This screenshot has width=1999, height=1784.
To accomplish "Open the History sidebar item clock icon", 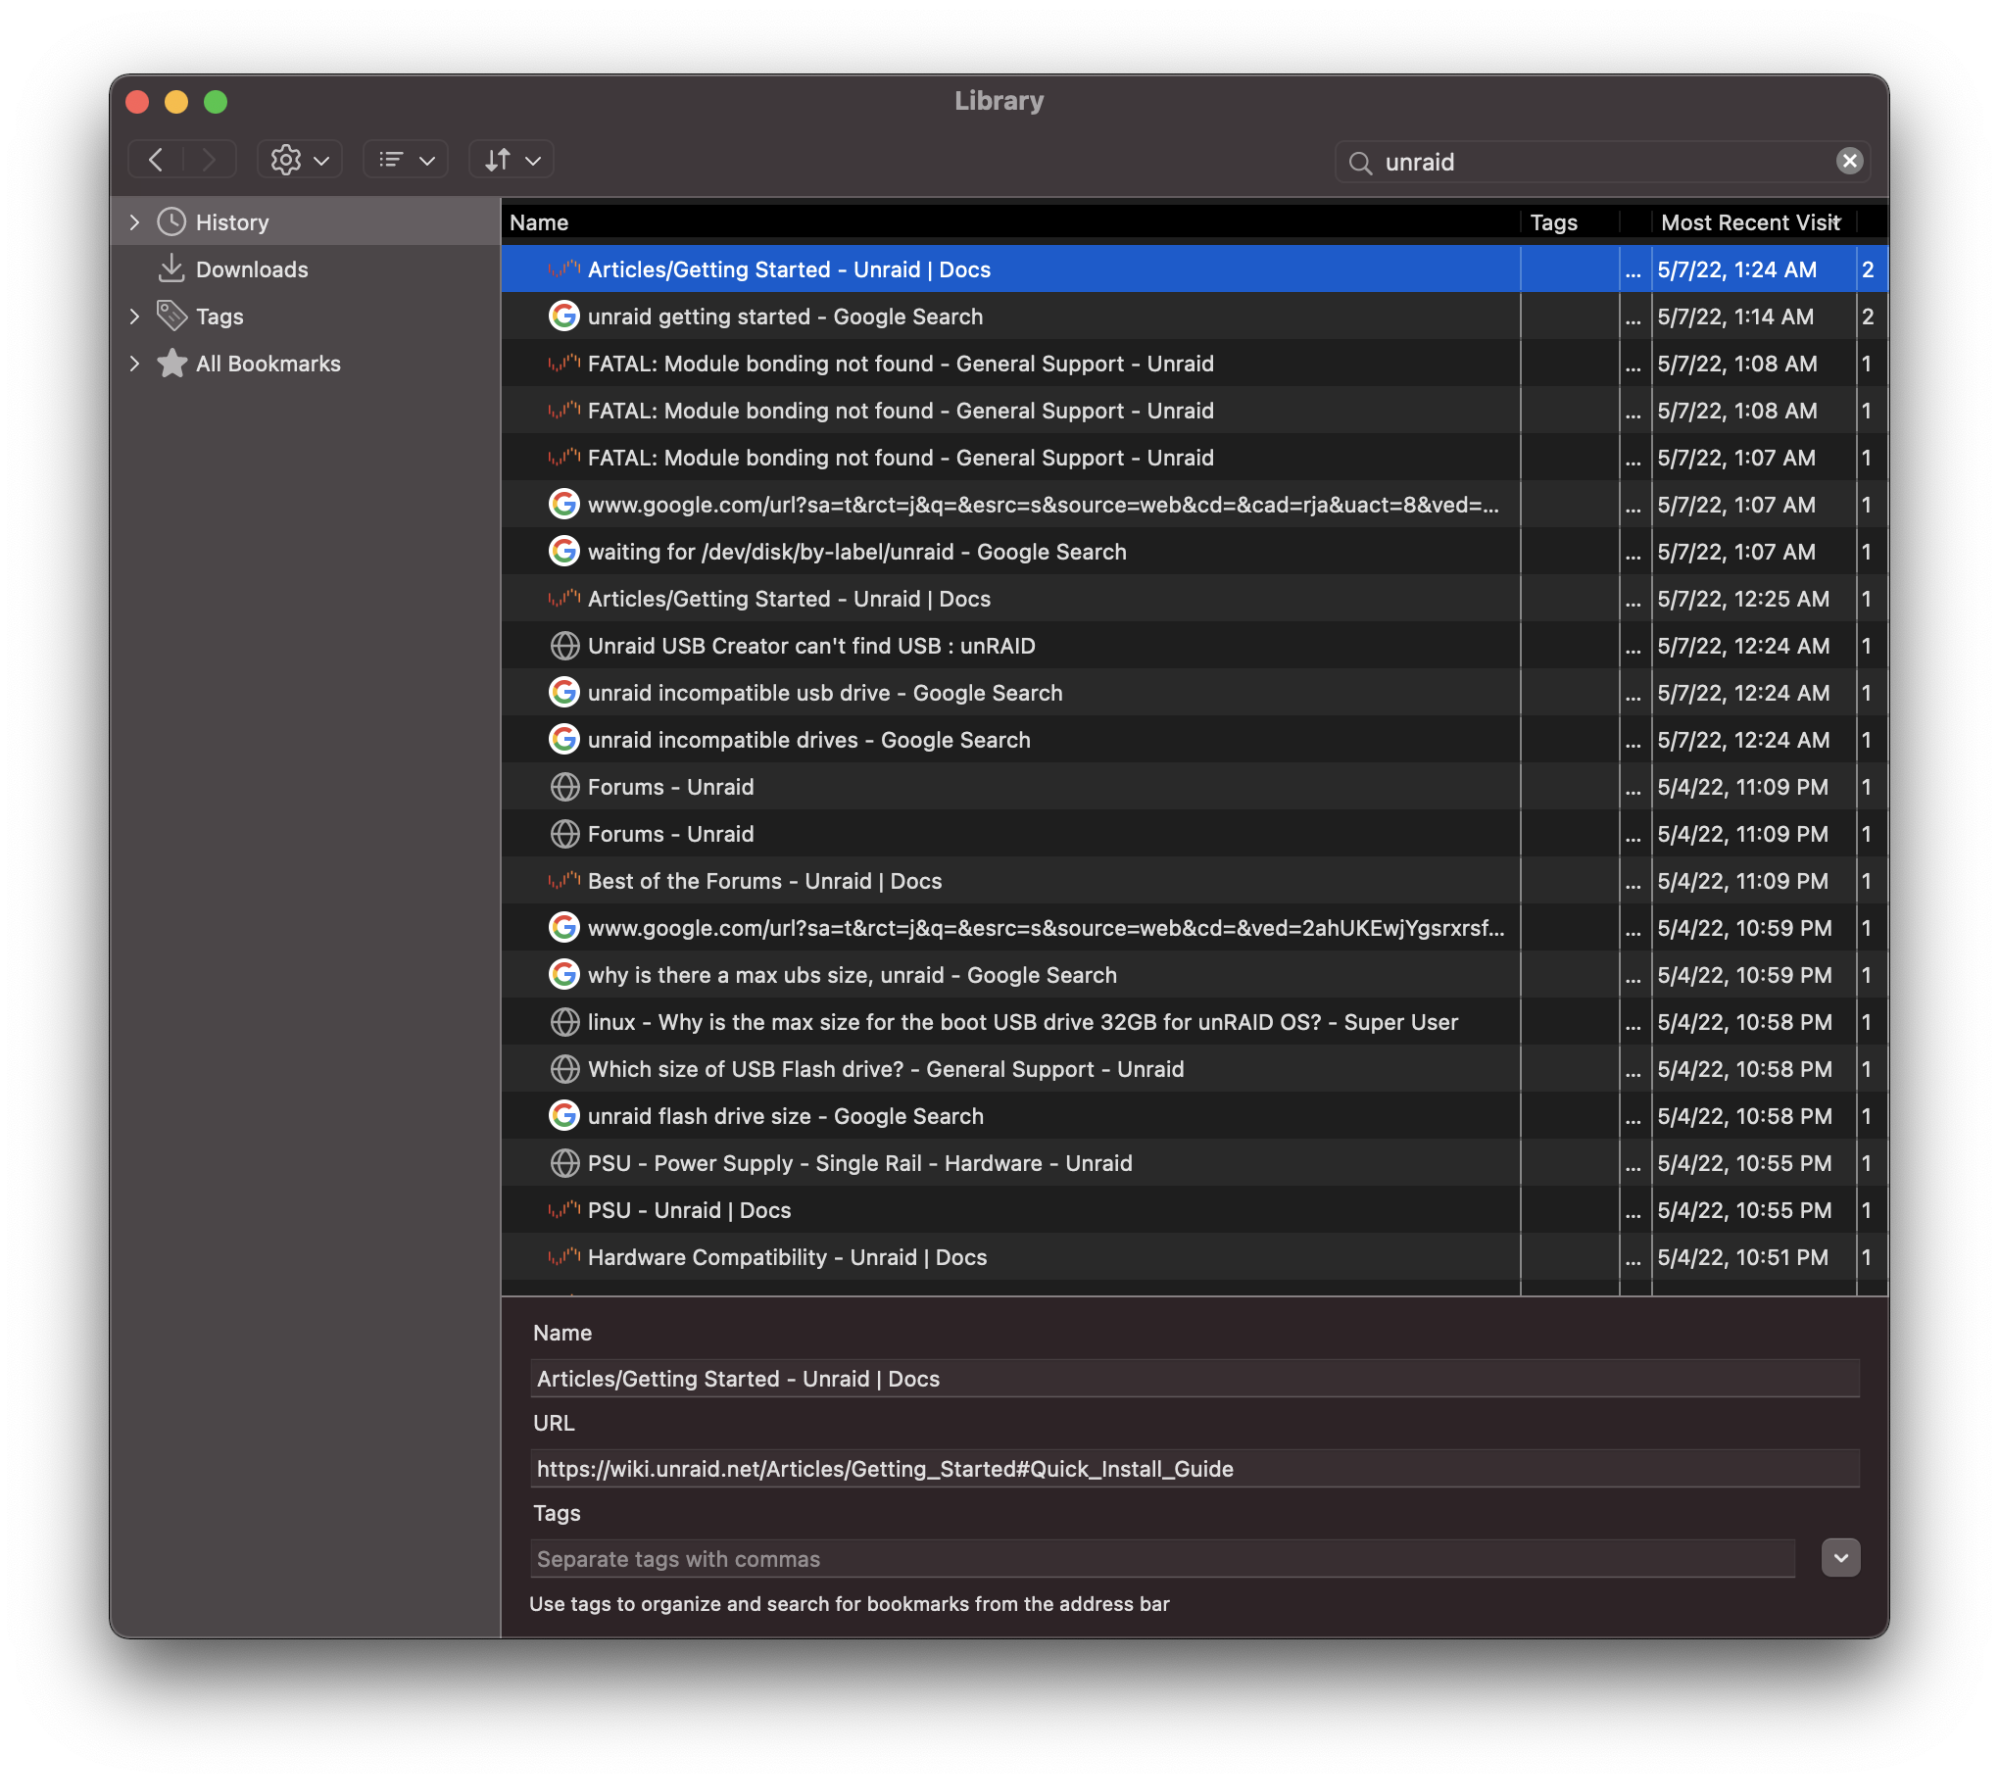I will click(171, 221).
